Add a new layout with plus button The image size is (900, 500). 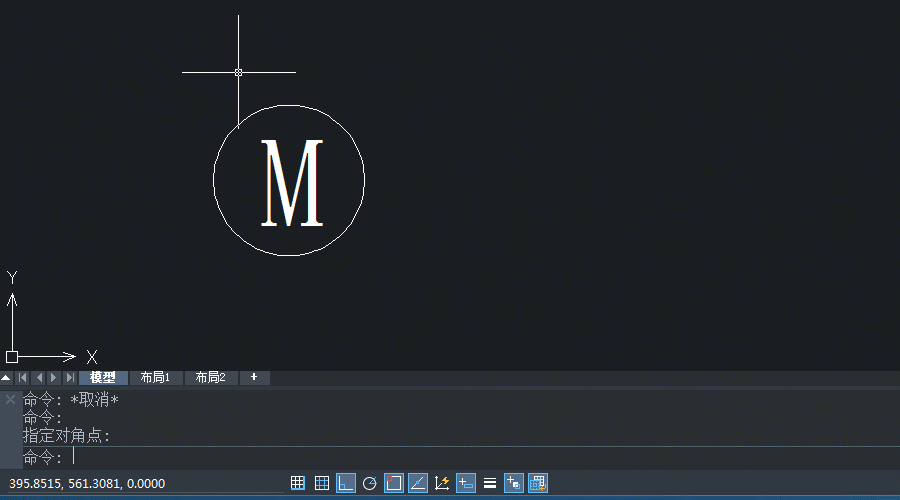coord(254,378)
